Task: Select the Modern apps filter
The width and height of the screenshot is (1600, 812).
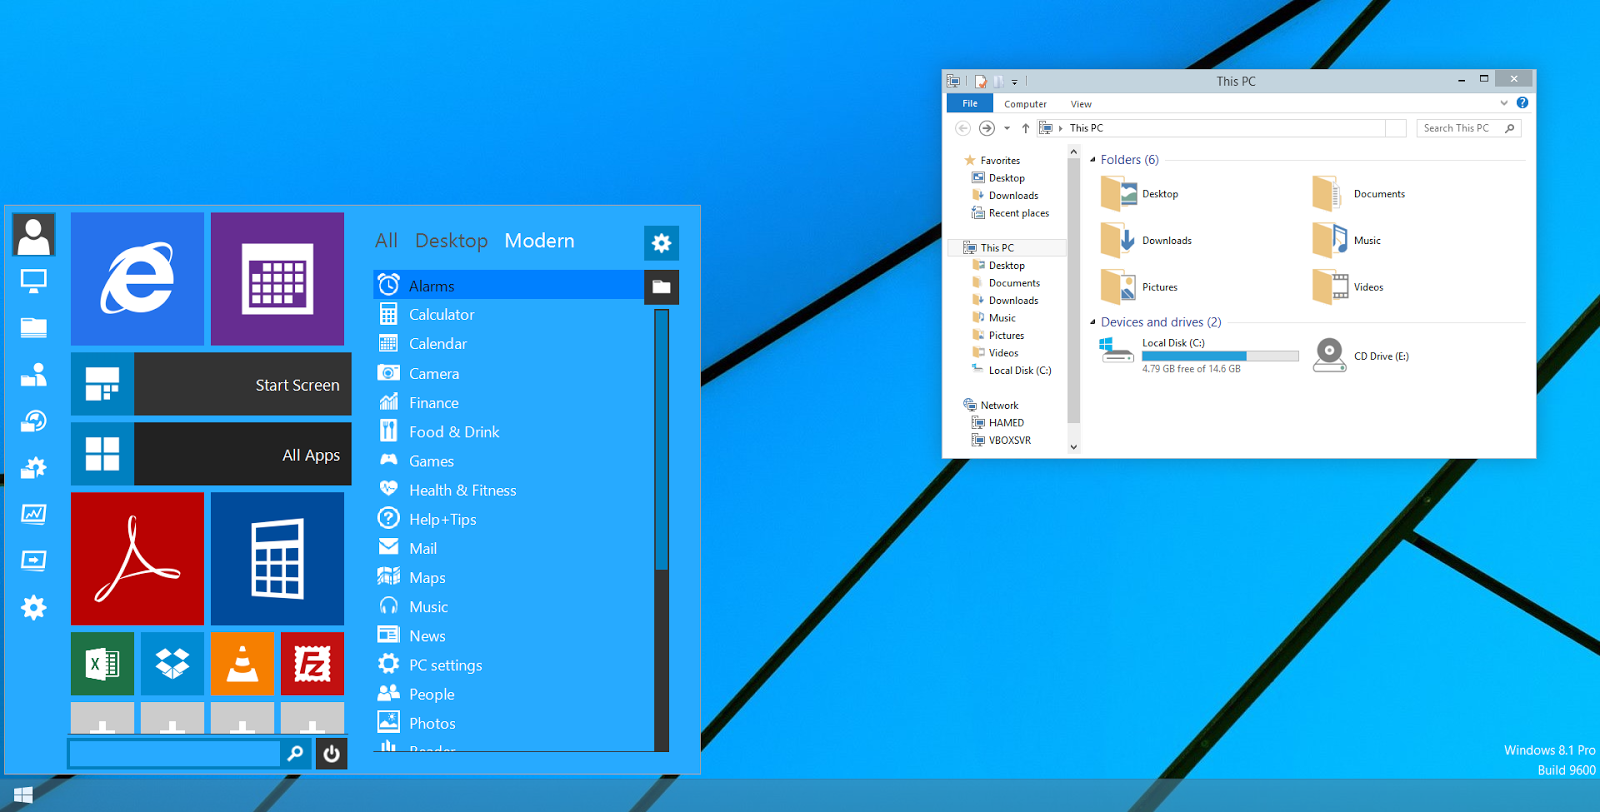Action: [539, 241]
